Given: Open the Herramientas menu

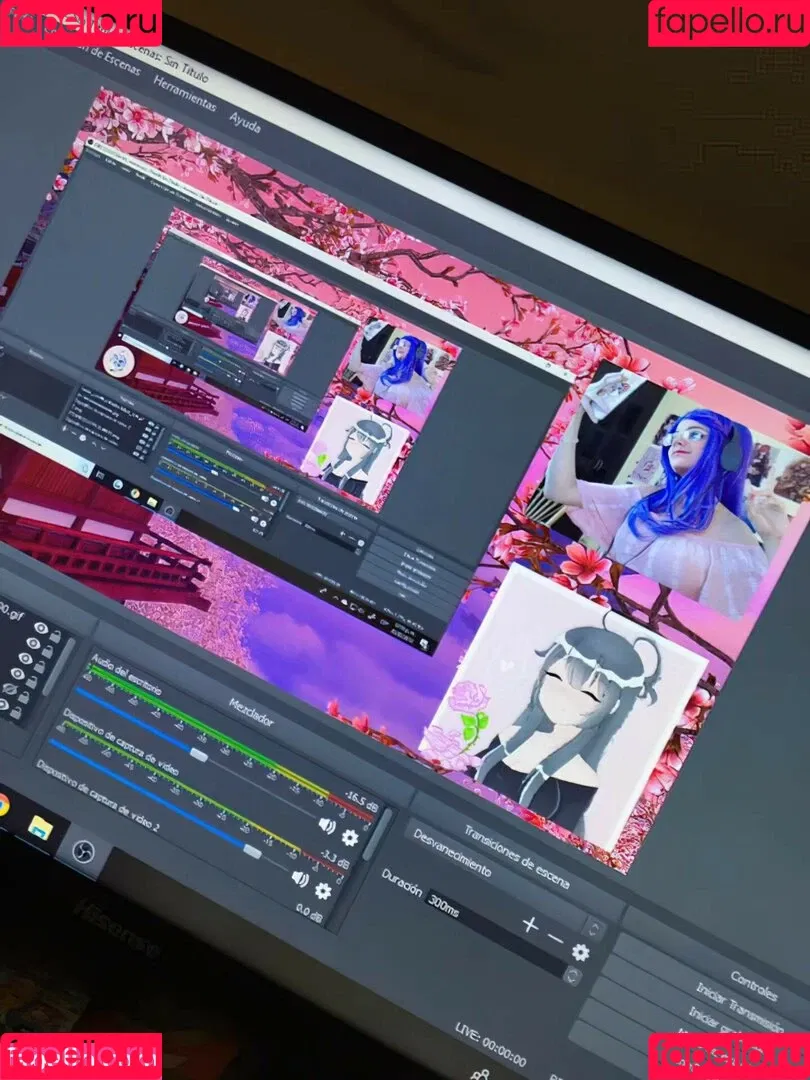Looking at the screenshot, I should coord(185,92).
